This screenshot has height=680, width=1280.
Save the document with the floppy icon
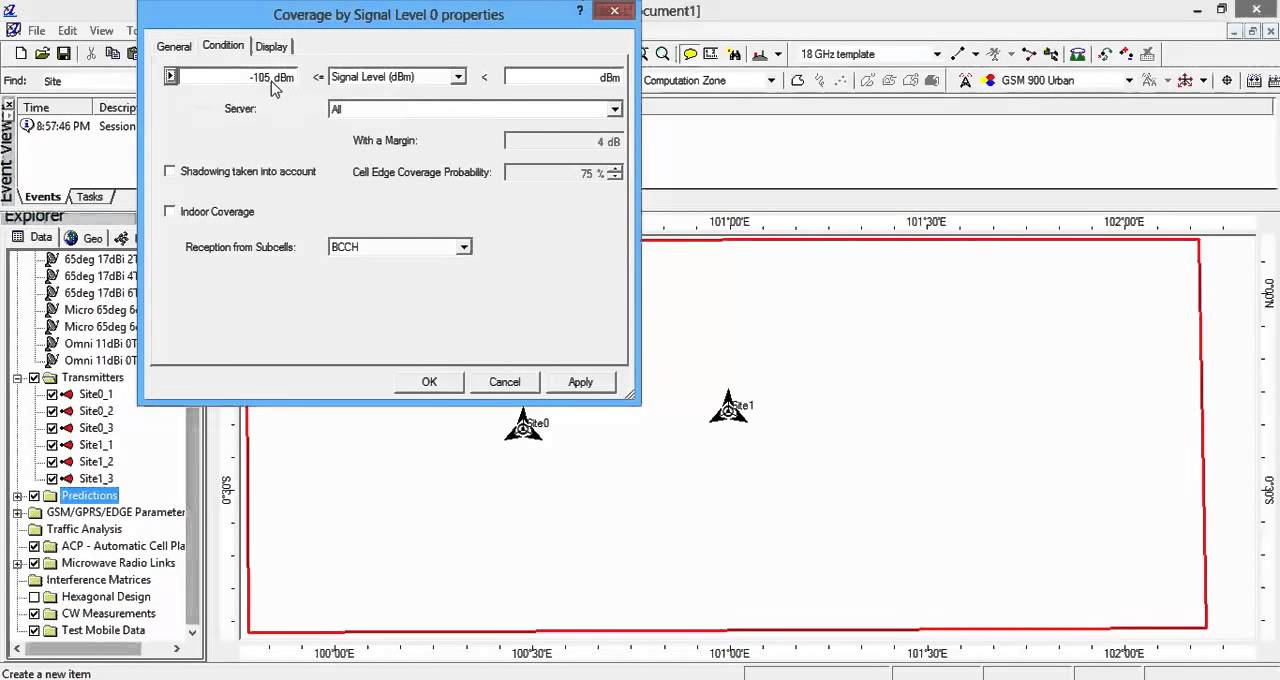(x=63, y=54)
